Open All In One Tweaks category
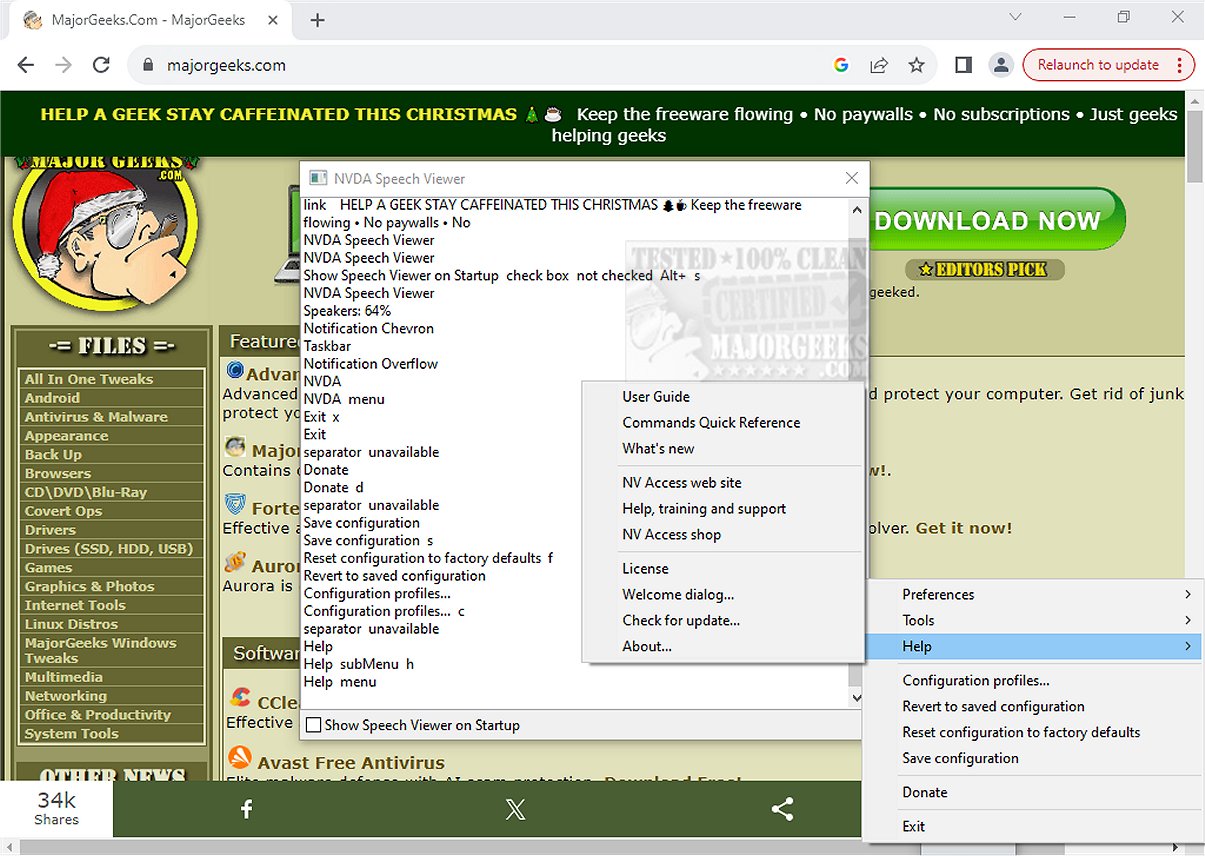The width and height of the screenshot is (1205, 856). point(89,379)
